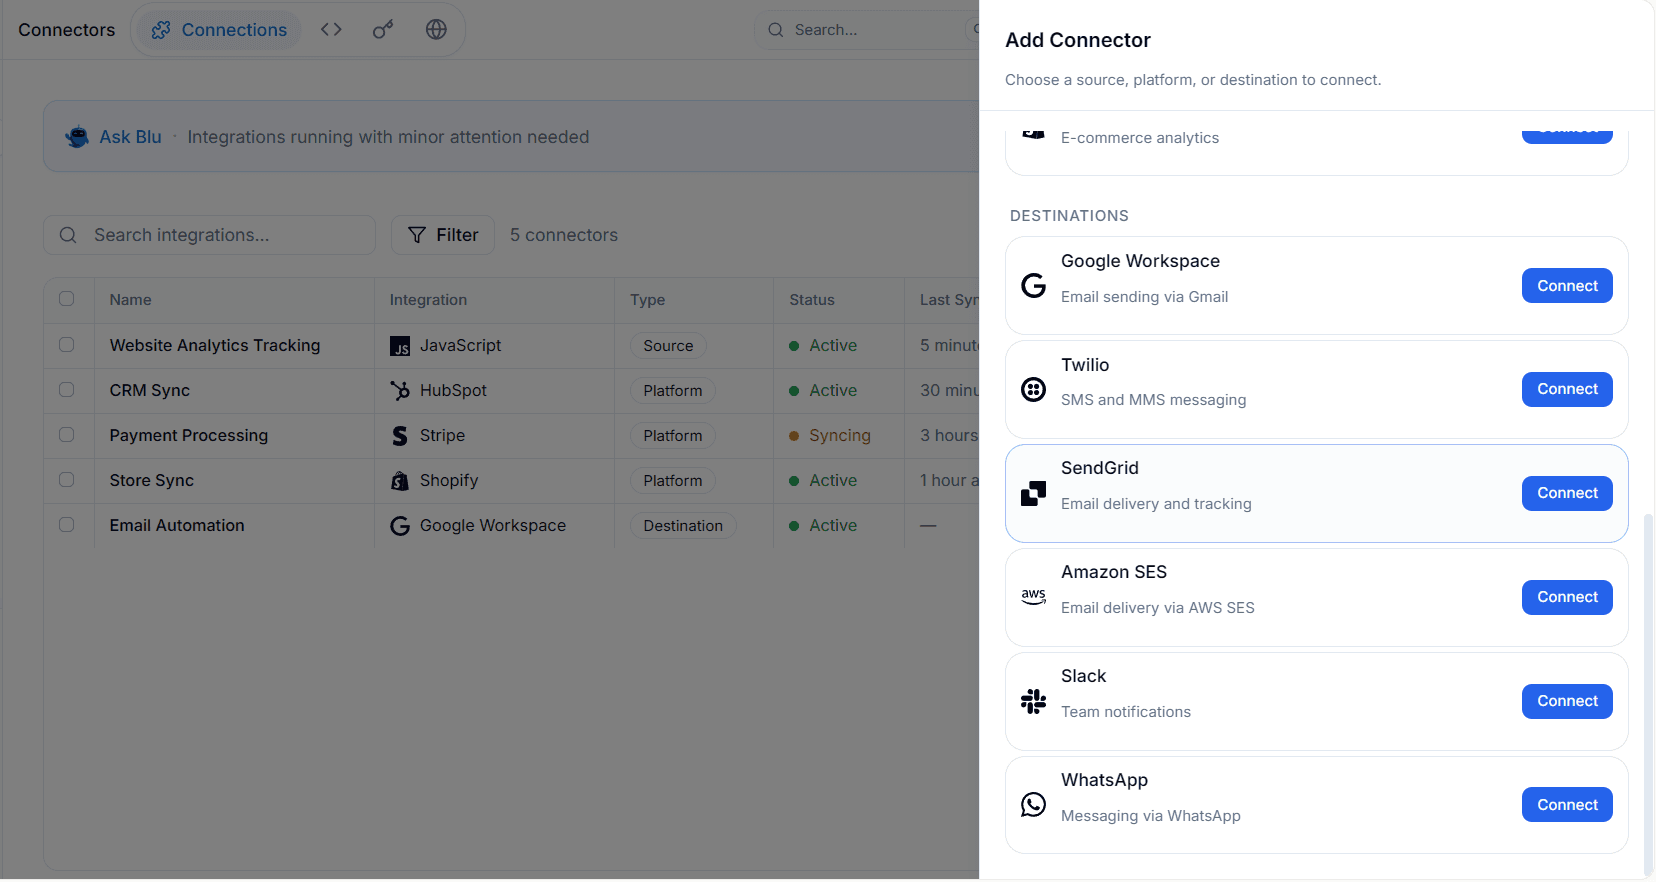Open the Email Automation connector
Screen dimensions: 1656x882
[x=177, y=525]
